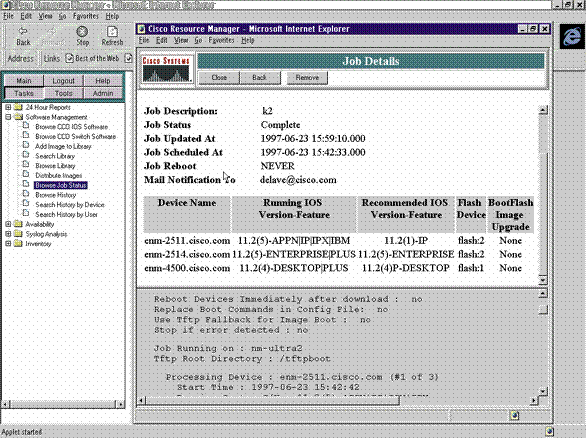Viewport: 586px width, 438px height.
Task: Click the Help navigation button in sidebar
Action: [103, 80]
